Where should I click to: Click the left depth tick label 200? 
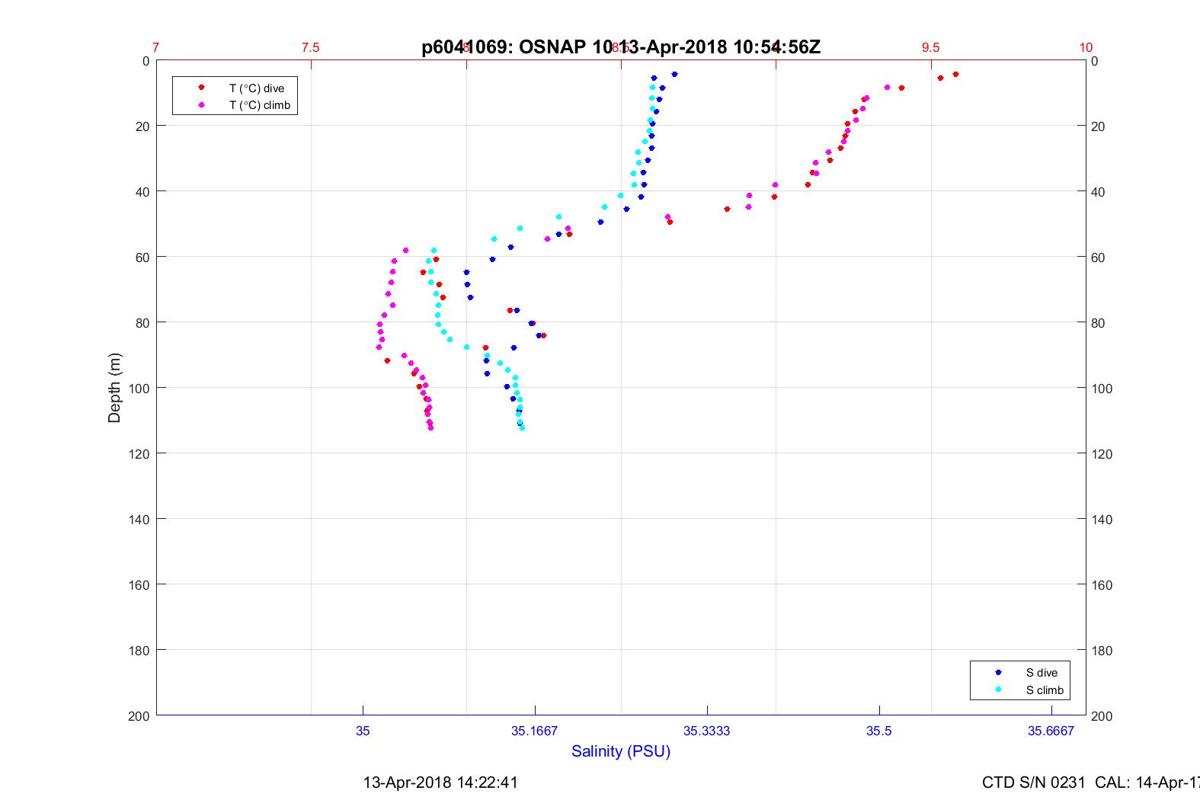[x=139, y=716]
